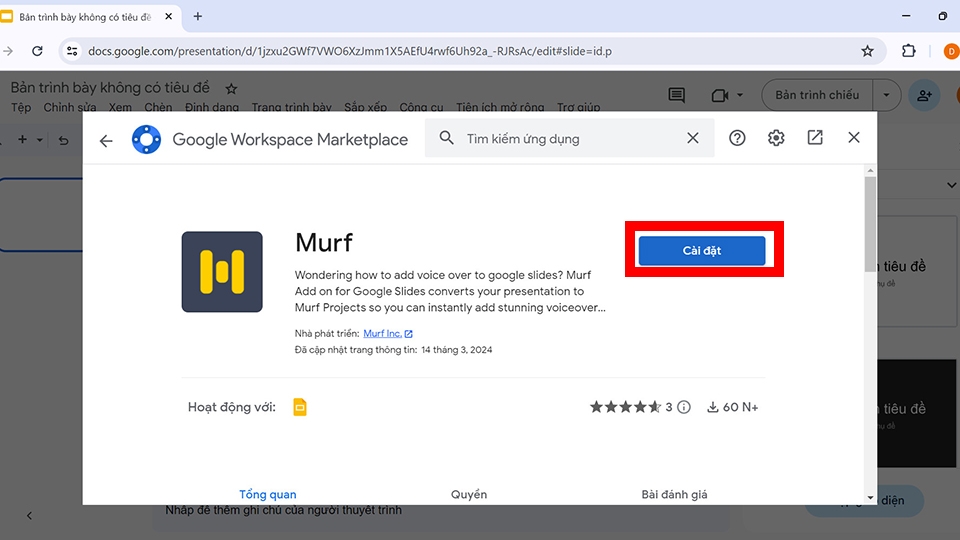Focus the Tìm kiếm ứng dụng search box
960x540 pixels.
[x=569, y=138]
